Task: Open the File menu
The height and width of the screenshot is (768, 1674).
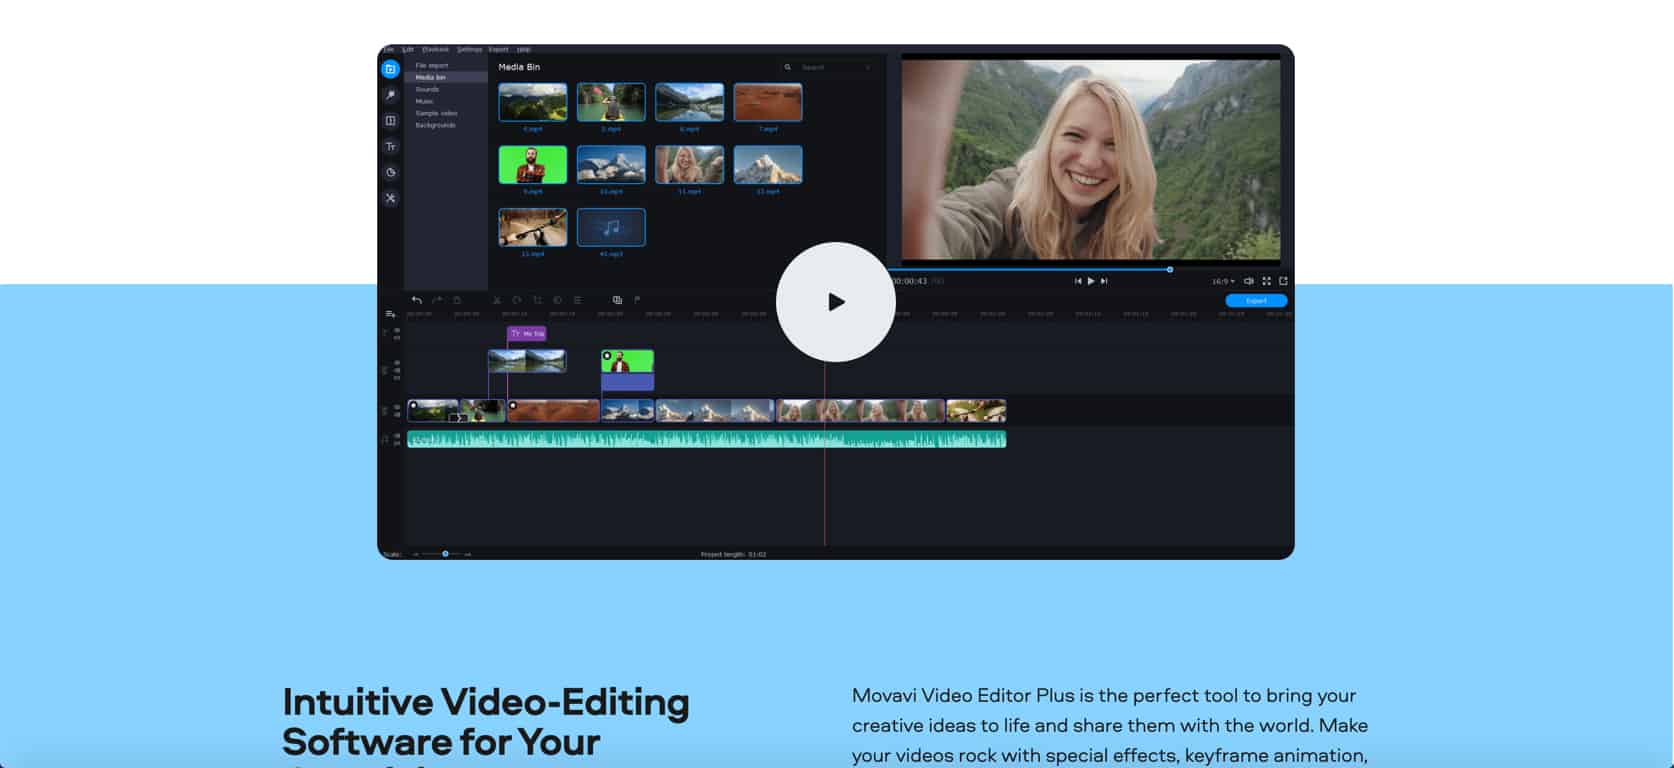Action: 389,49
